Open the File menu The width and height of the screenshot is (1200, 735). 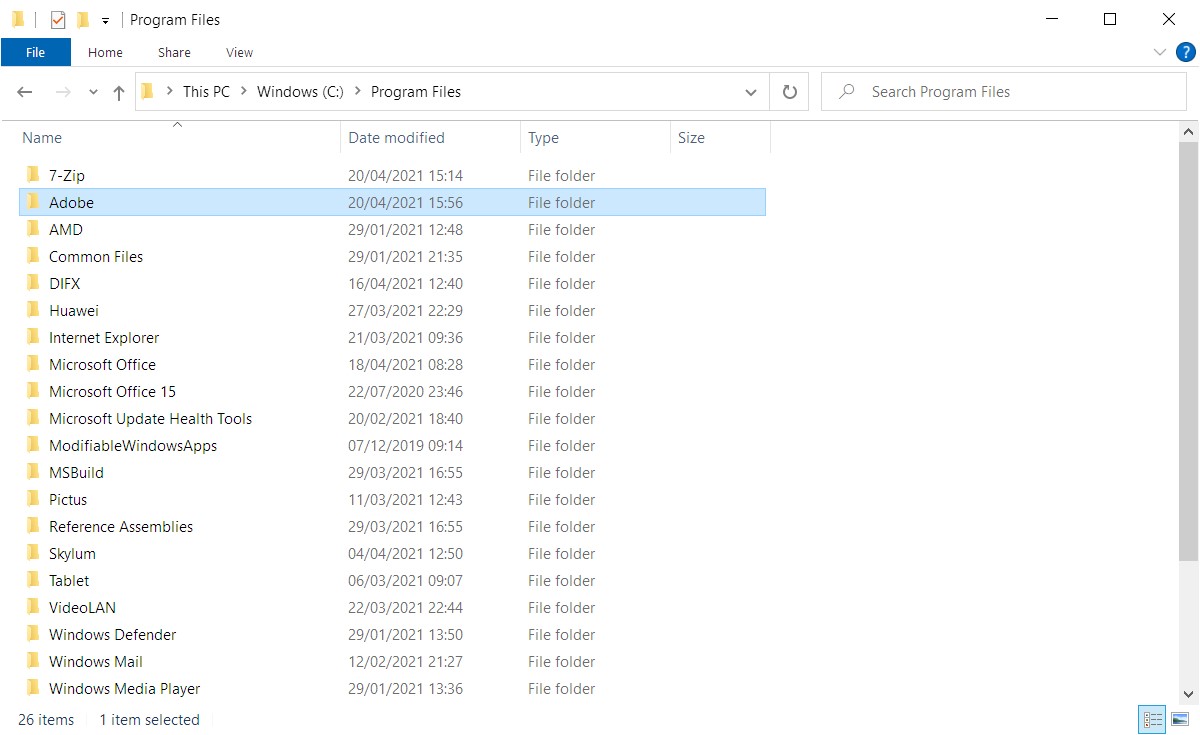click(36, 52)
